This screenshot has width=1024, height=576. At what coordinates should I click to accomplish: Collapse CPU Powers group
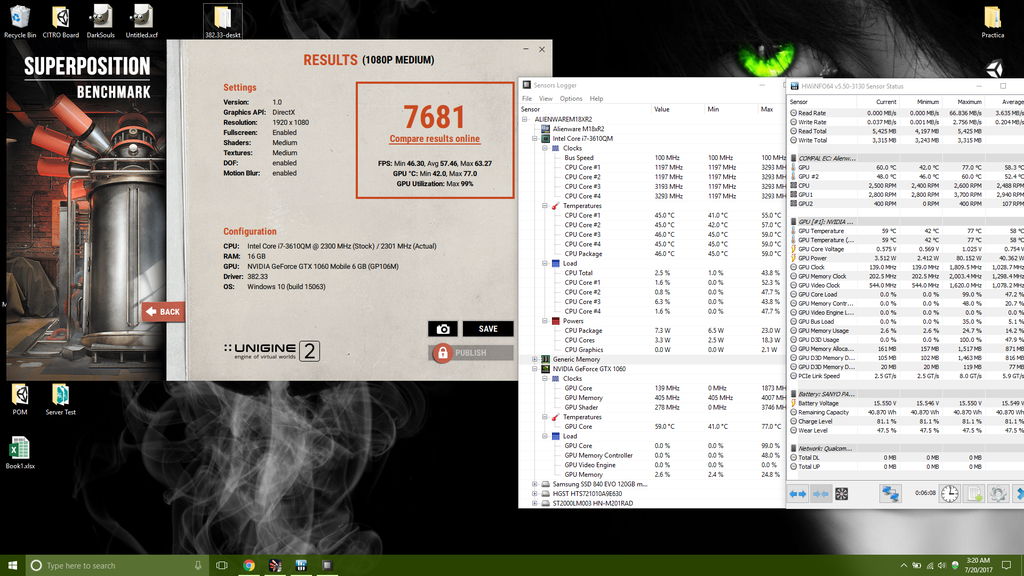coord(545,321)
